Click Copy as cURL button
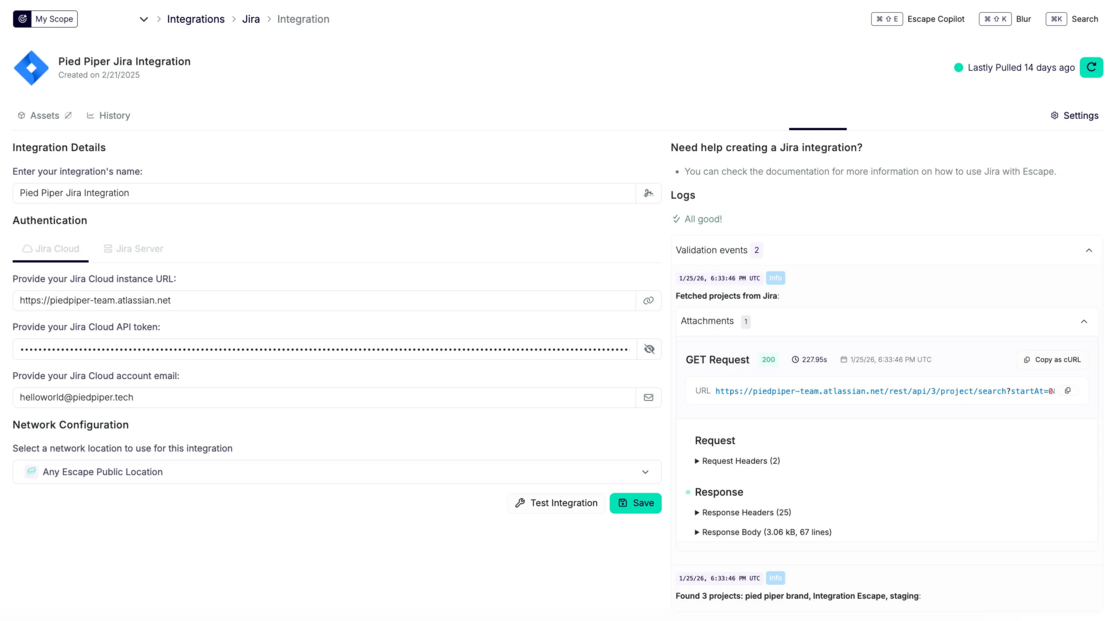The height and width of the screenshot is (621, 1120). tap(1052, 359)
